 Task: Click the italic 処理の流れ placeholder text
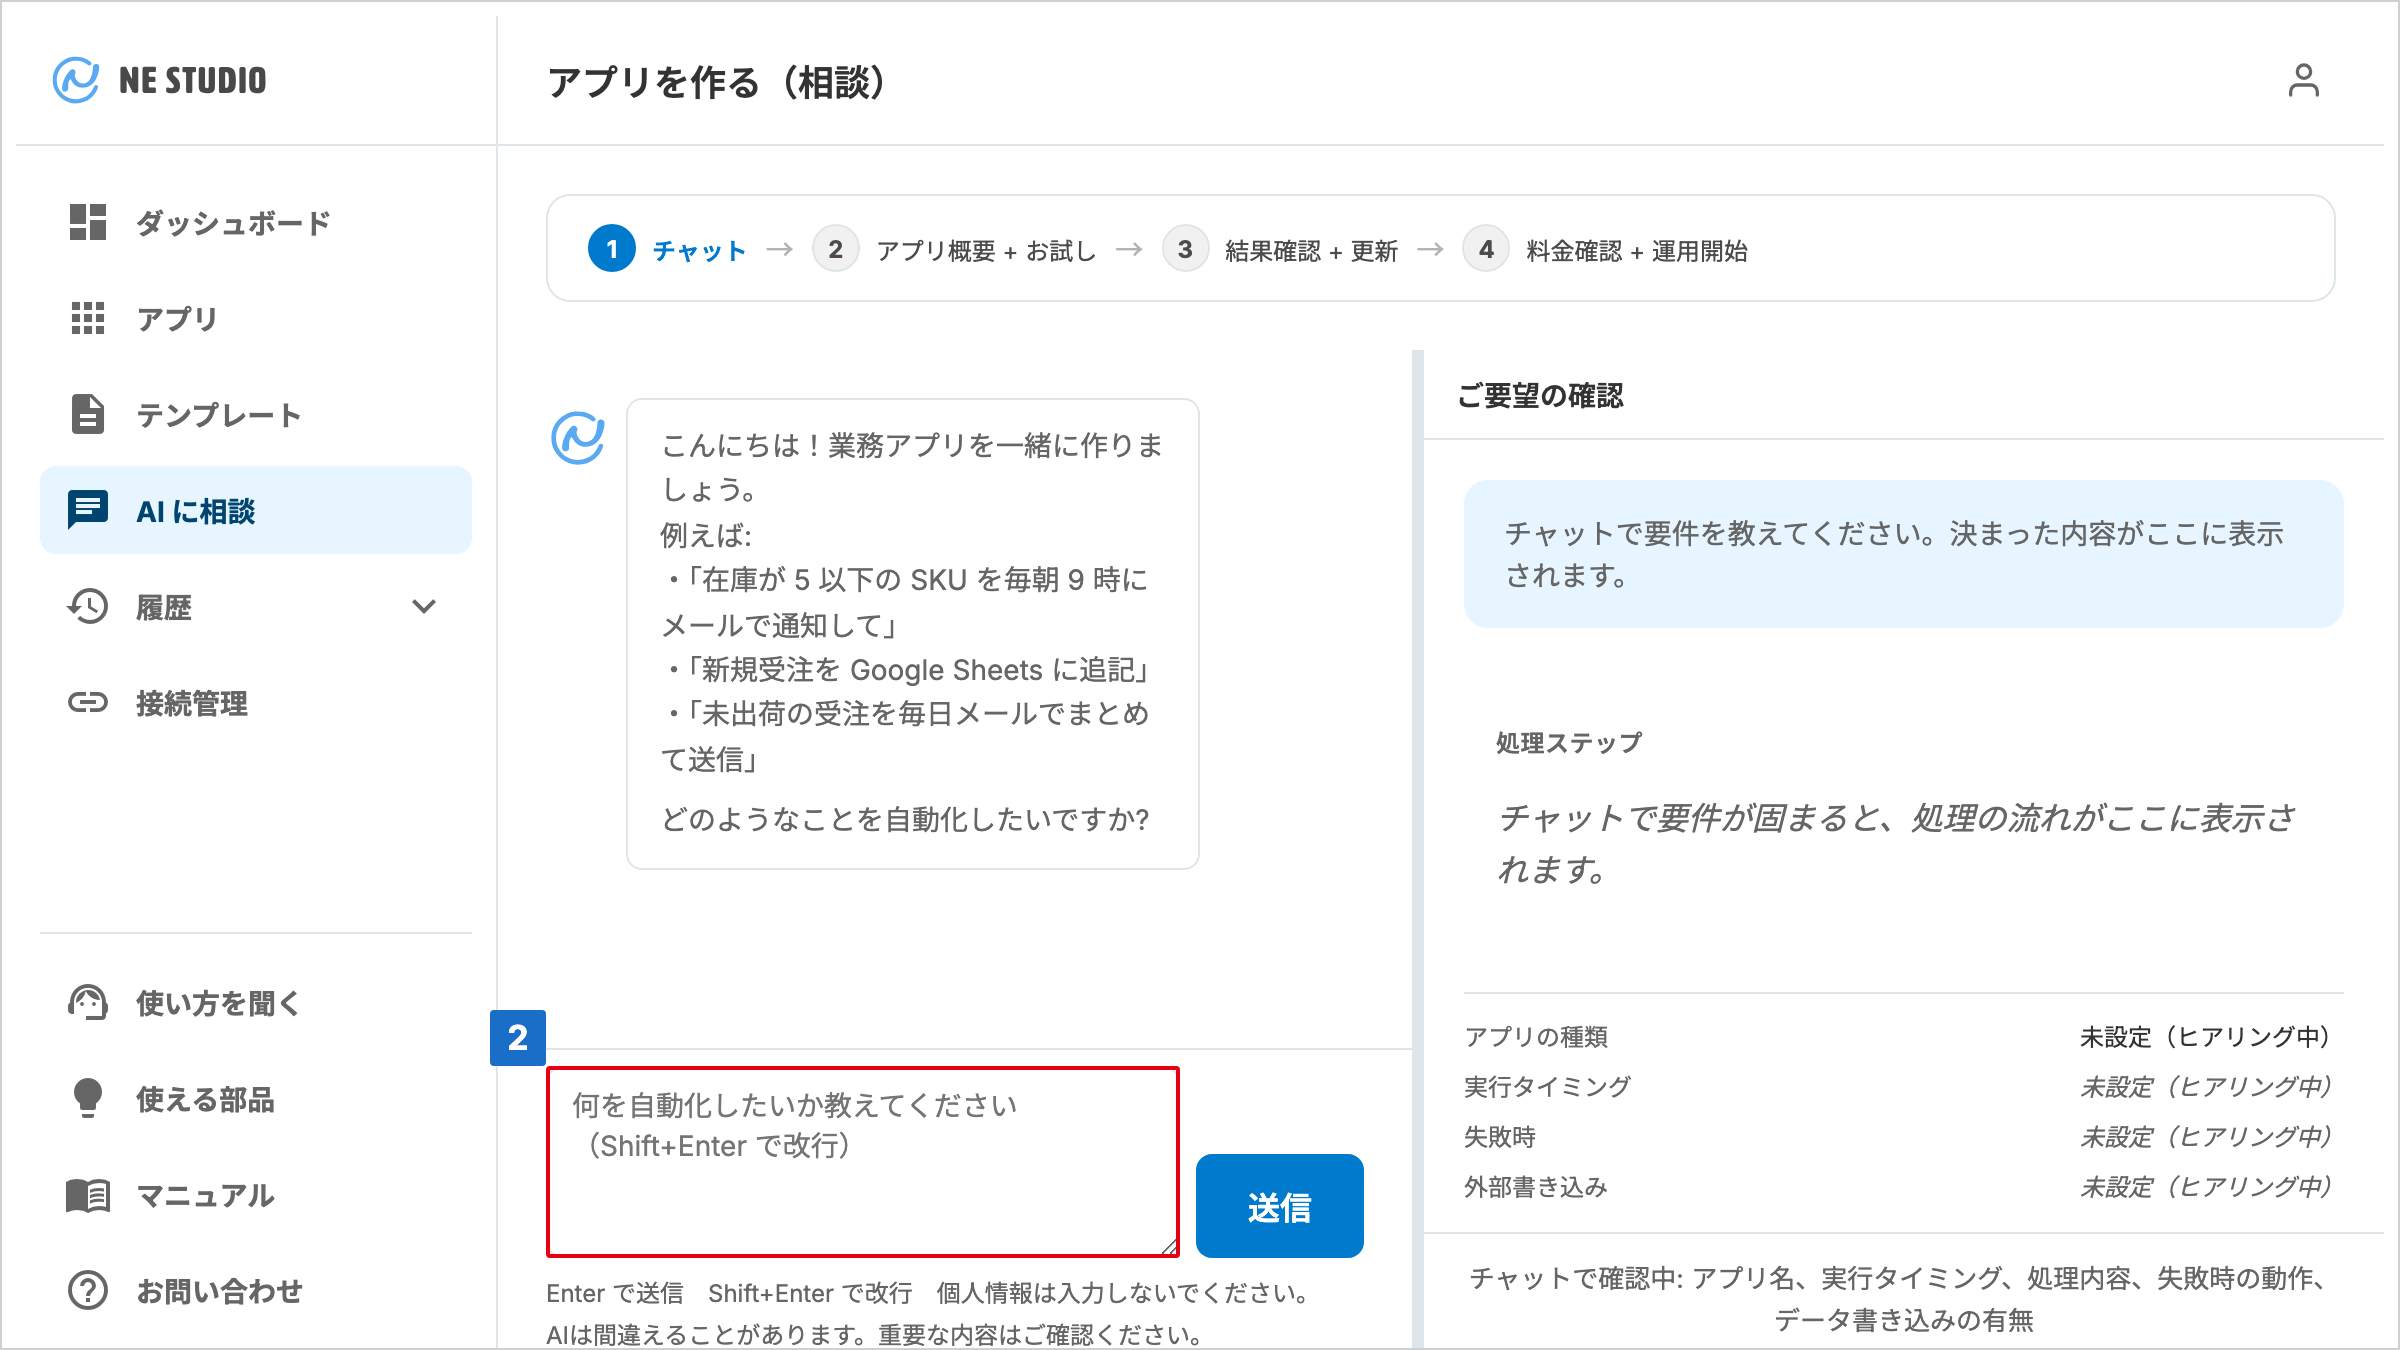coord(1896,843)
